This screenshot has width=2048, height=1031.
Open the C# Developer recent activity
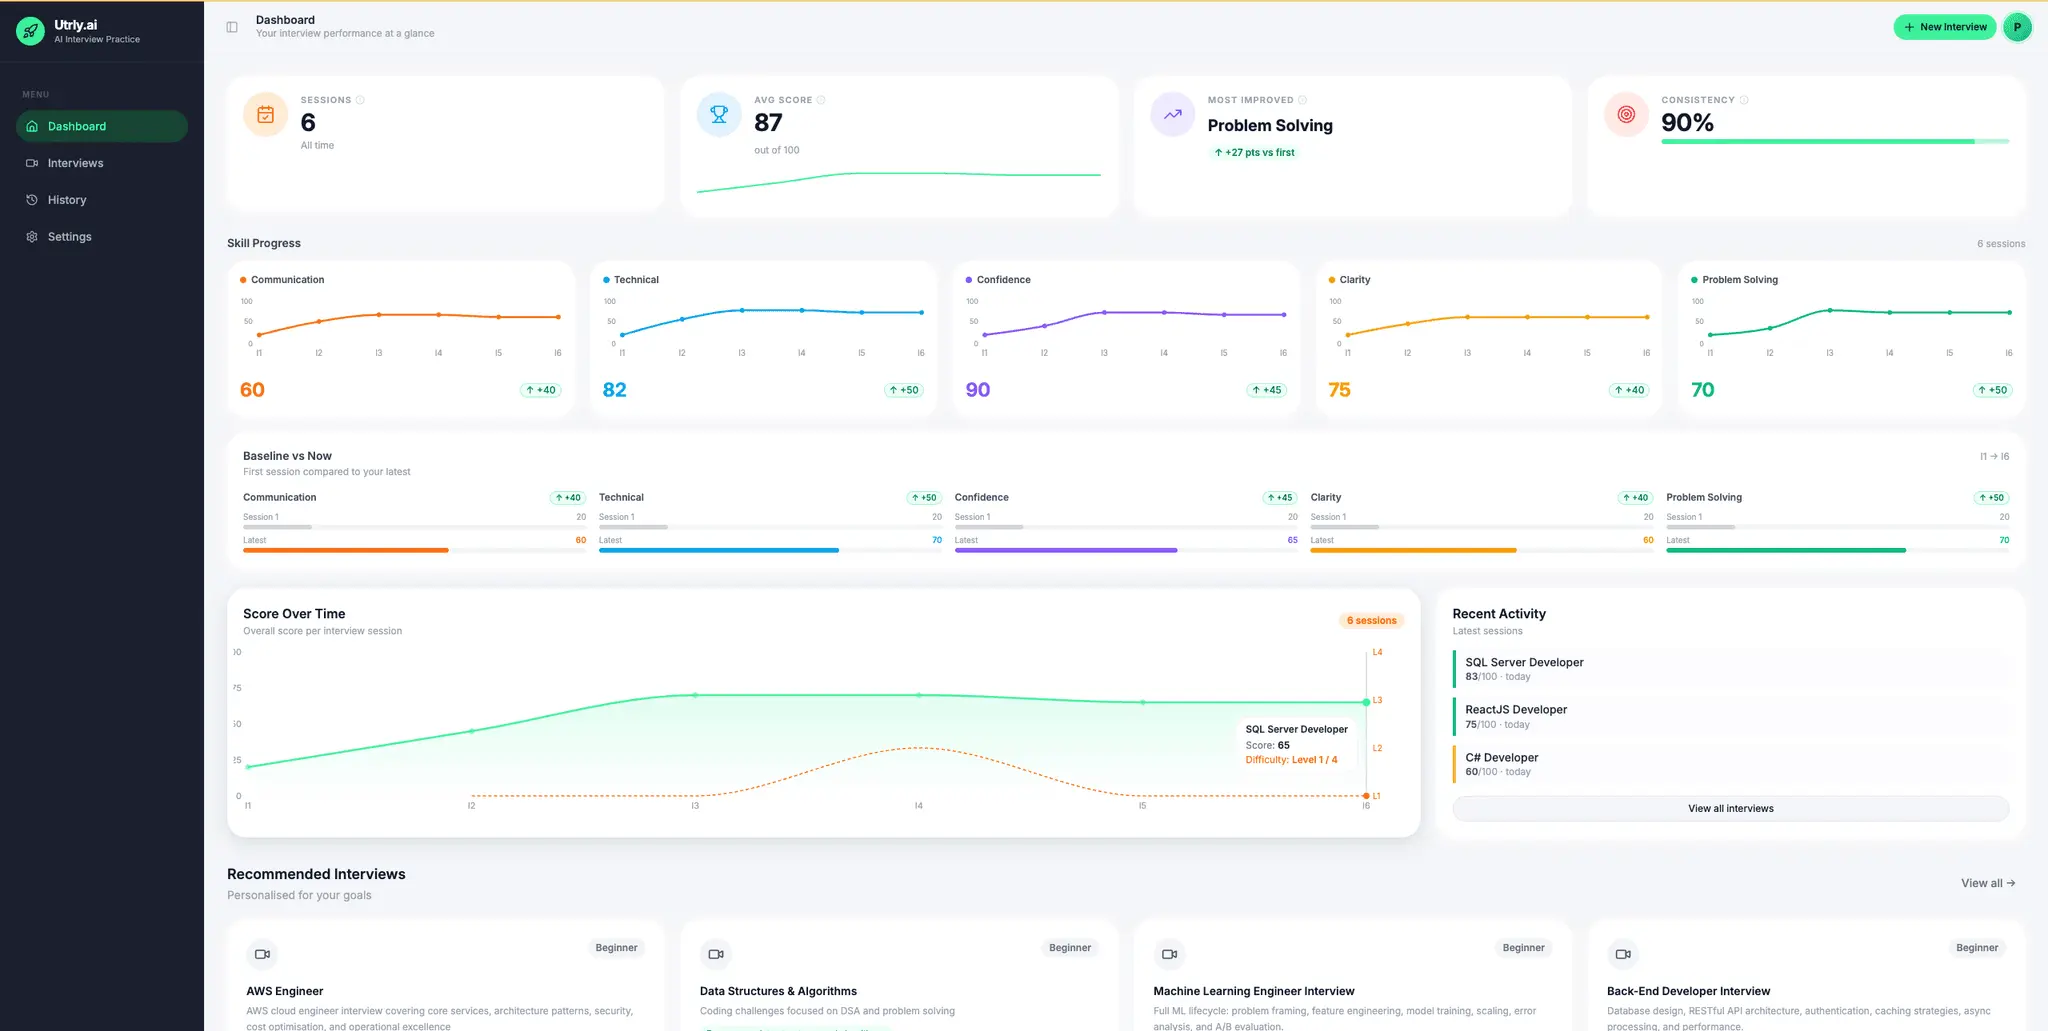pos(1730,765)
